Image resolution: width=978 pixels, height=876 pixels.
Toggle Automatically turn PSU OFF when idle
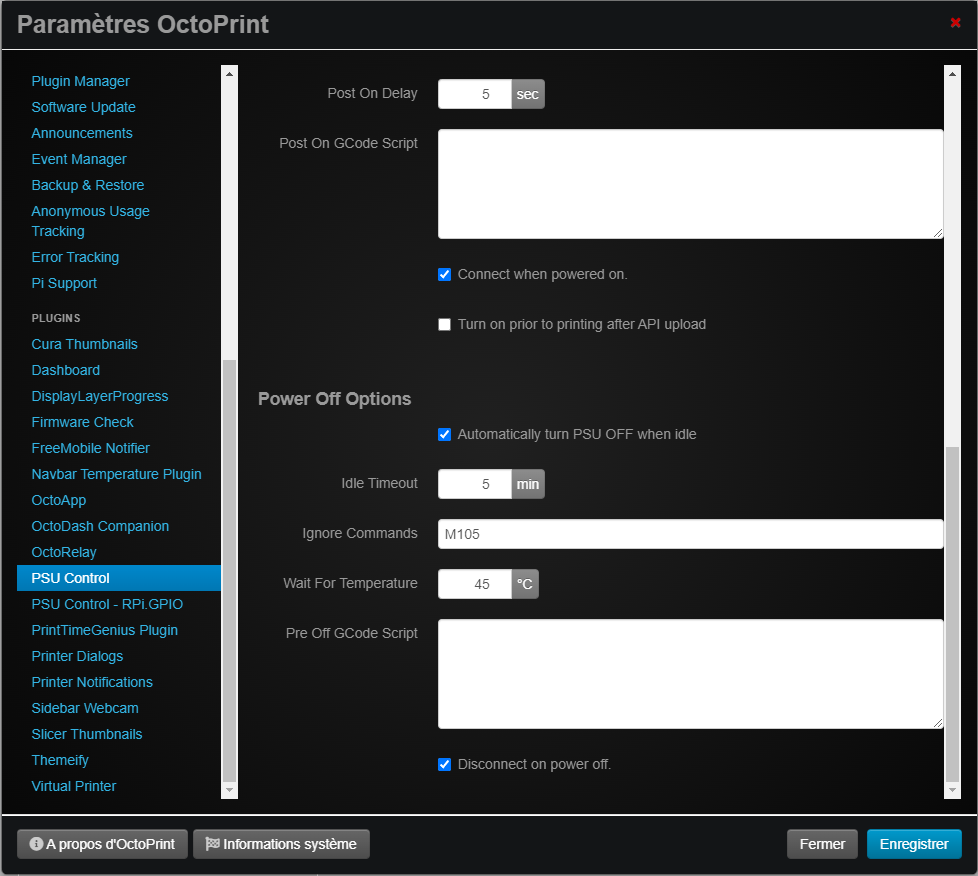coord(444,434)
